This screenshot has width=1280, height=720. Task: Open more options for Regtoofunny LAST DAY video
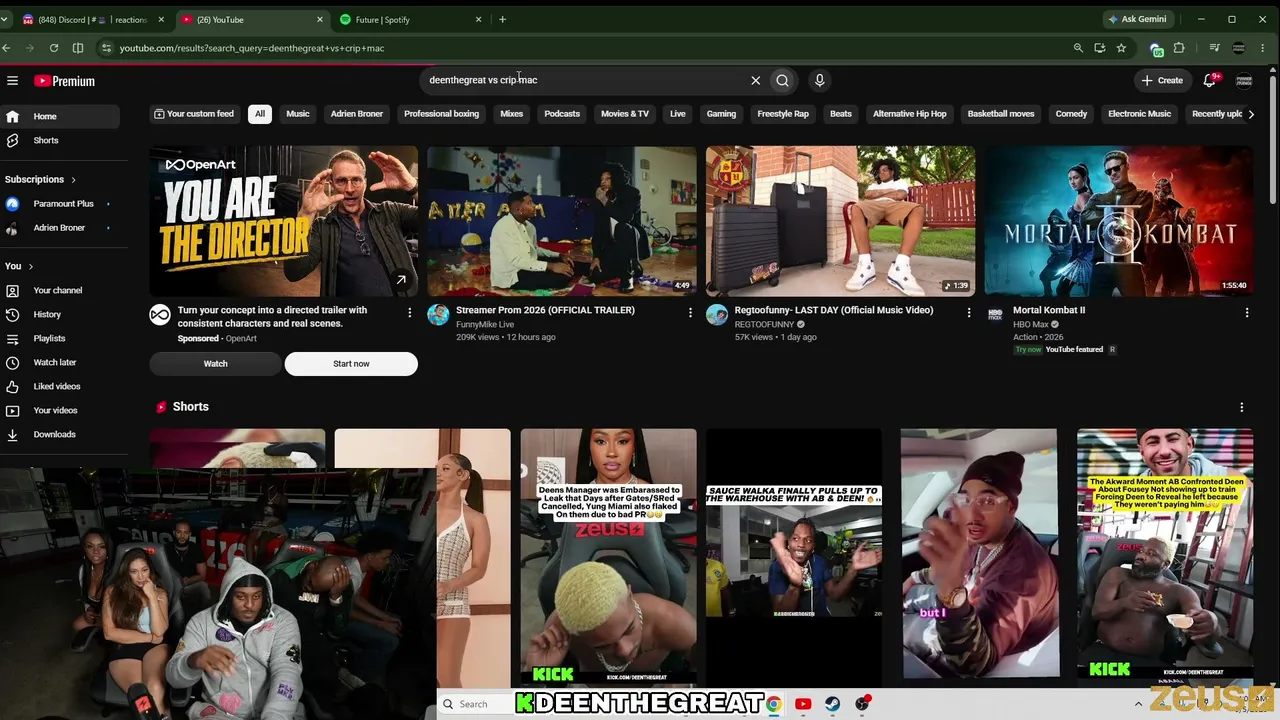pyautogui.click(x=968, y=313)
